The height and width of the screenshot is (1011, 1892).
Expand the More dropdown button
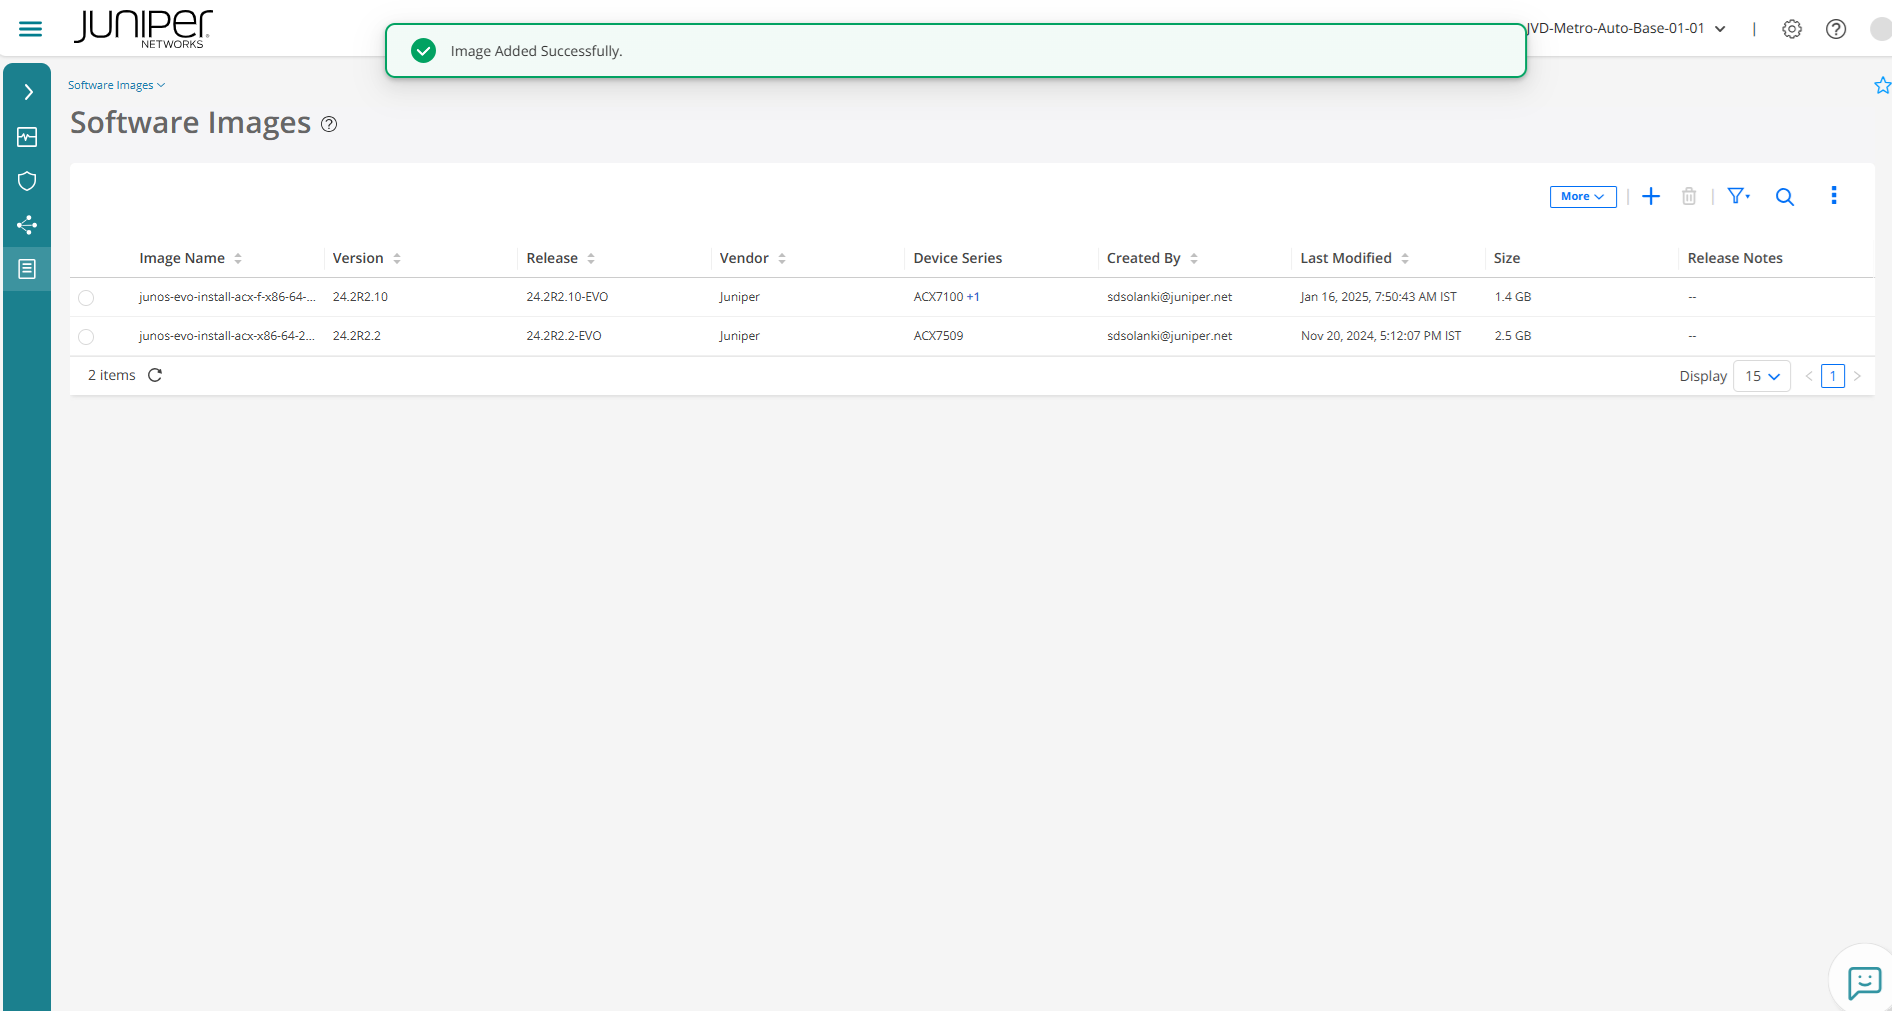point(1583,196)
